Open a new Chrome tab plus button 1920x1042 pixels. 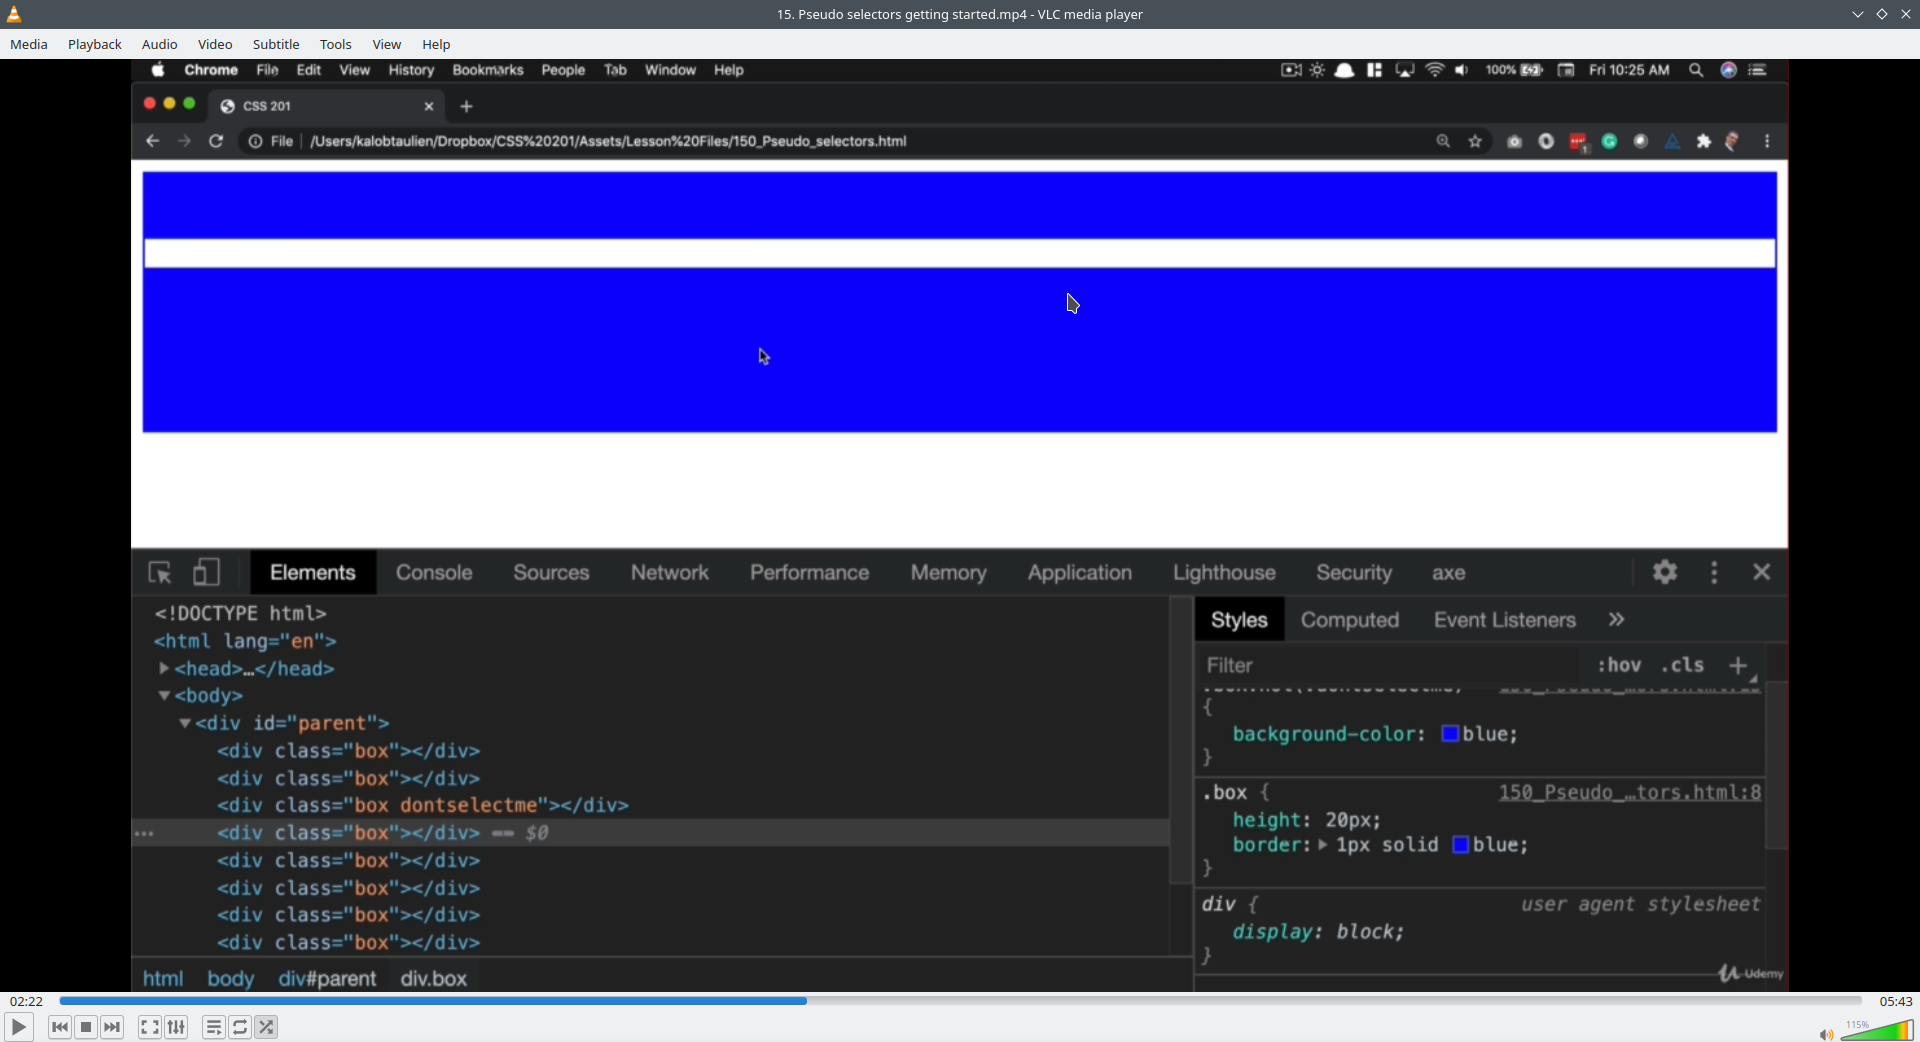click(466, 106)
